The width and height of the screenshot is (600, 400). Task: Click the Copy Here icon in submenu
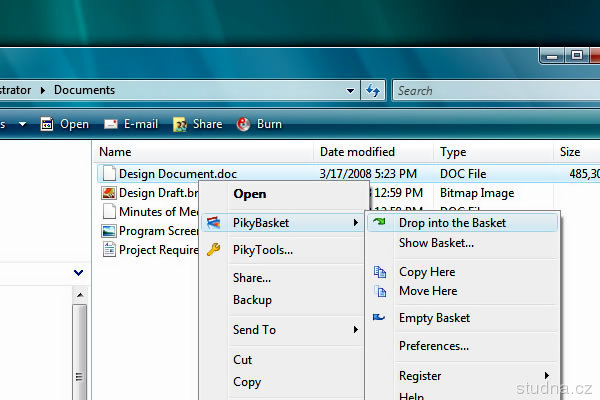click(x=379, y=272)
